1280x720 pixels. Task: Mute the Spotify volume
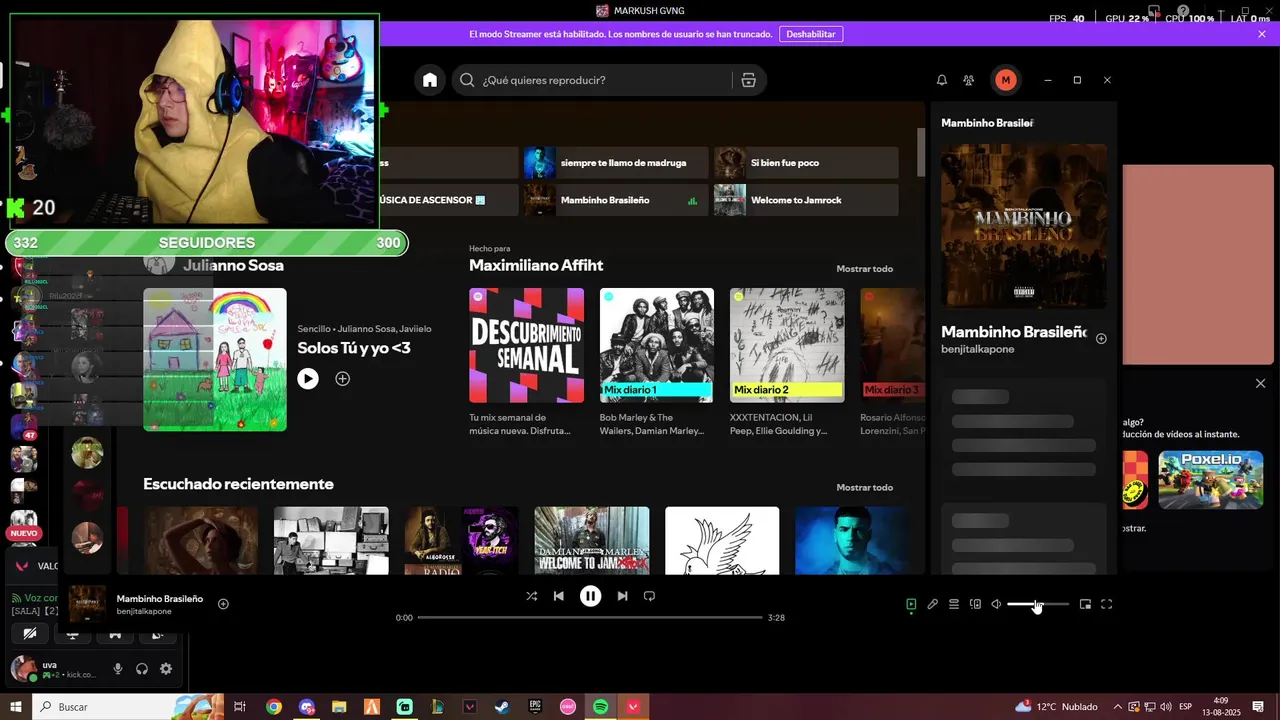996,604
